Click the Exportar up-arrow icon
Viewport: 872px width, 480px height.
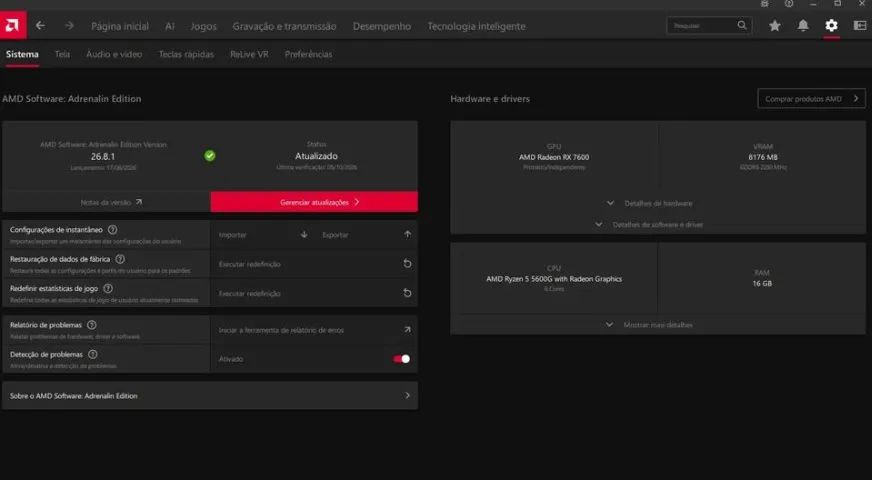[x=408, y=235]
